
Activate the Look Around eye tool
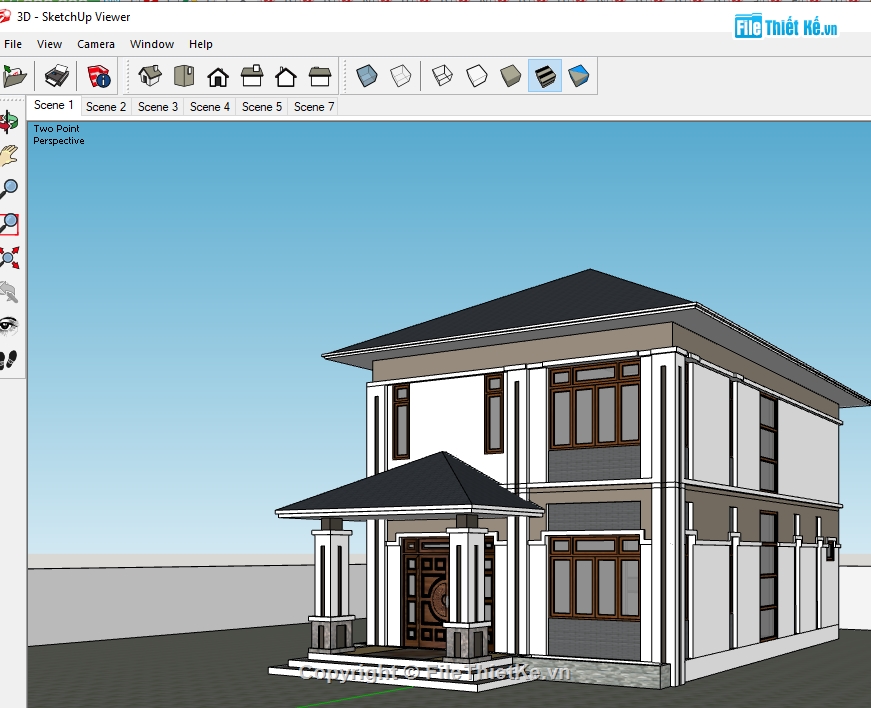[x=9, y=326]
